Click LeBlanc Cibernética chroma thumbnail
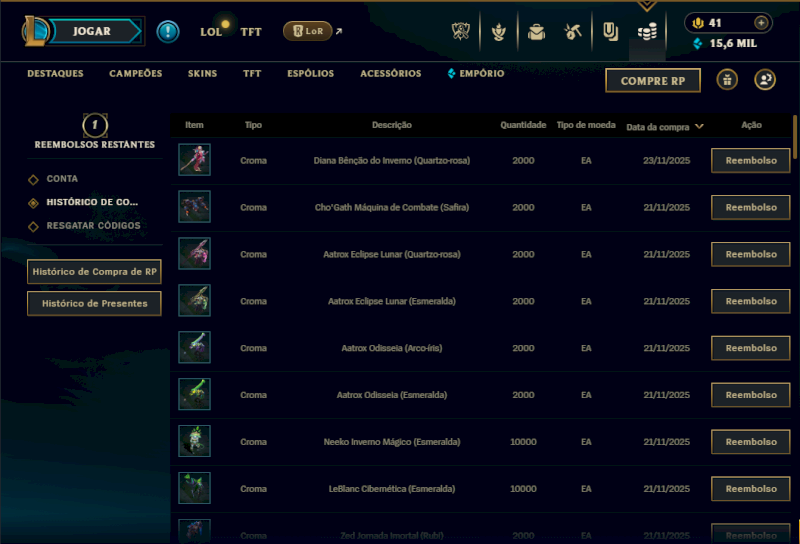Screen dimensions: 800x544 tap(194, 488)
